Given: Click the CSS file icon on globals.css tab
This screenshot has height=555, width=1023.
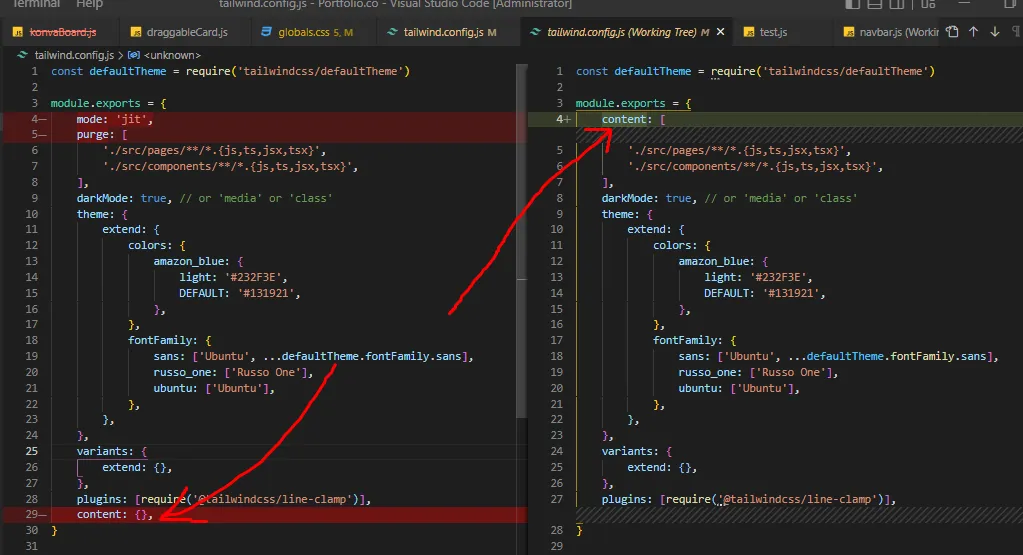Looking at the screenshot, I should click(x=266, y=32).
